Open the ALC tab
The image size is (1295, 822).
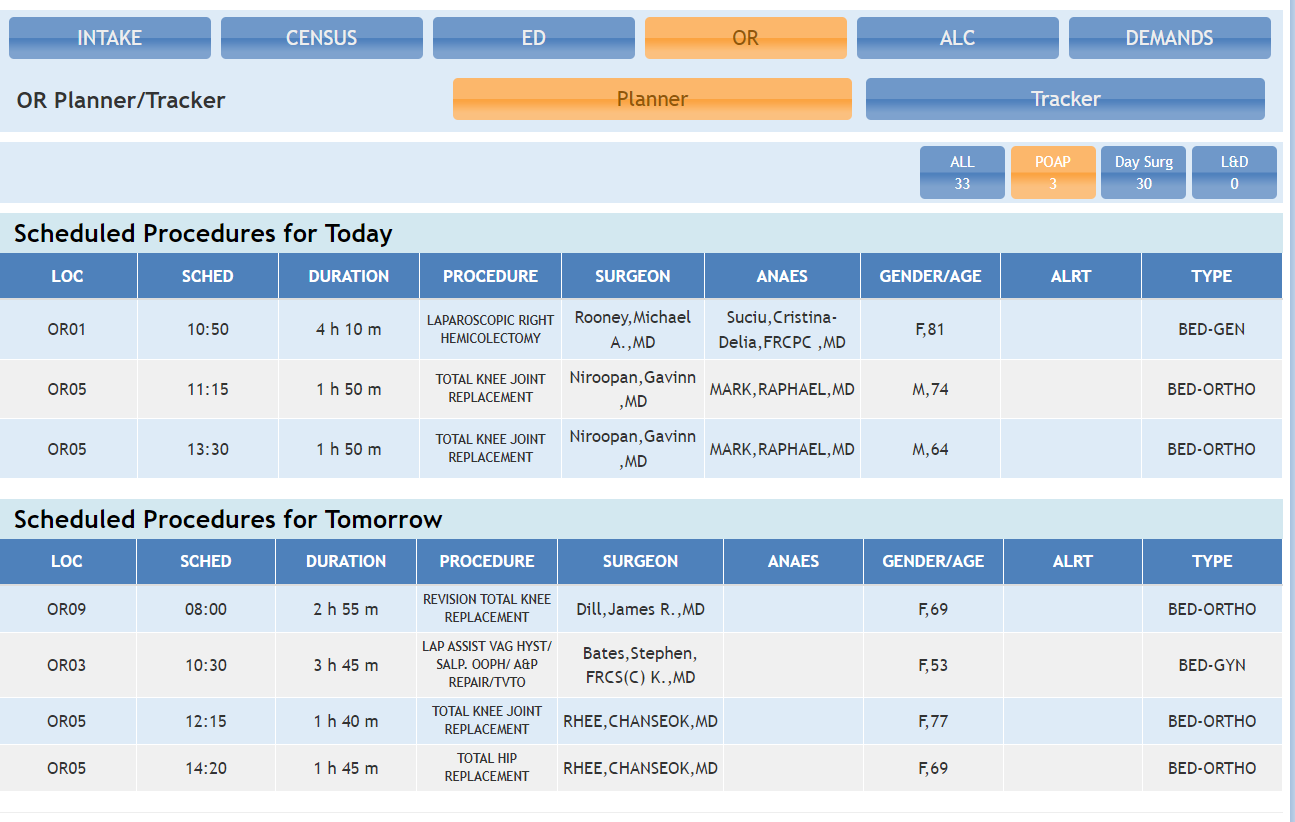(x=958, y=38)
